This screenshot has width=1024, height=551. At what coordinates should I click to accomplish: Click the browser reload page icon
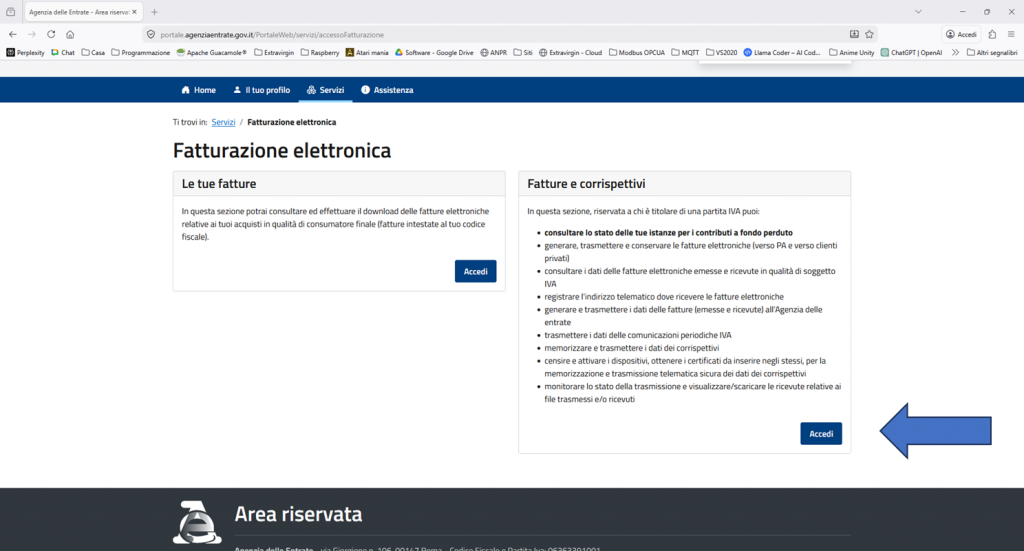(x=51, y=34)
